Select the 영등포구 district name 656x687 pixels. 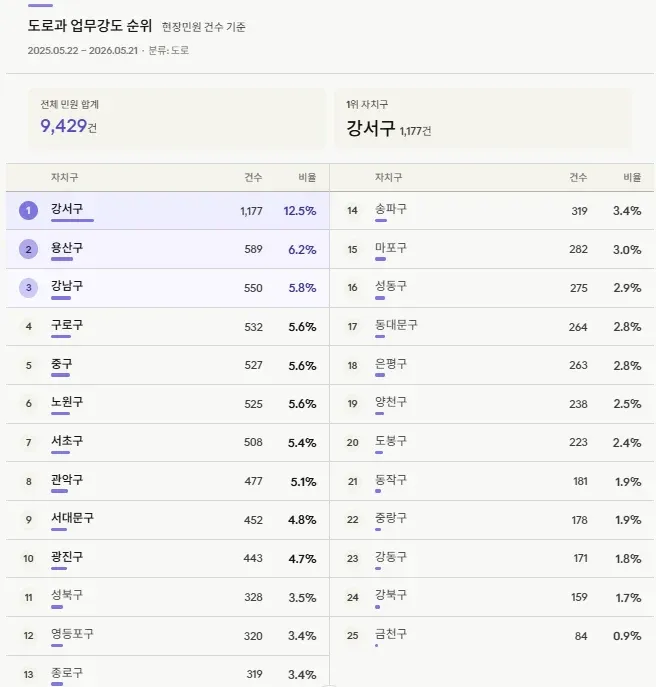pos(72,633)
